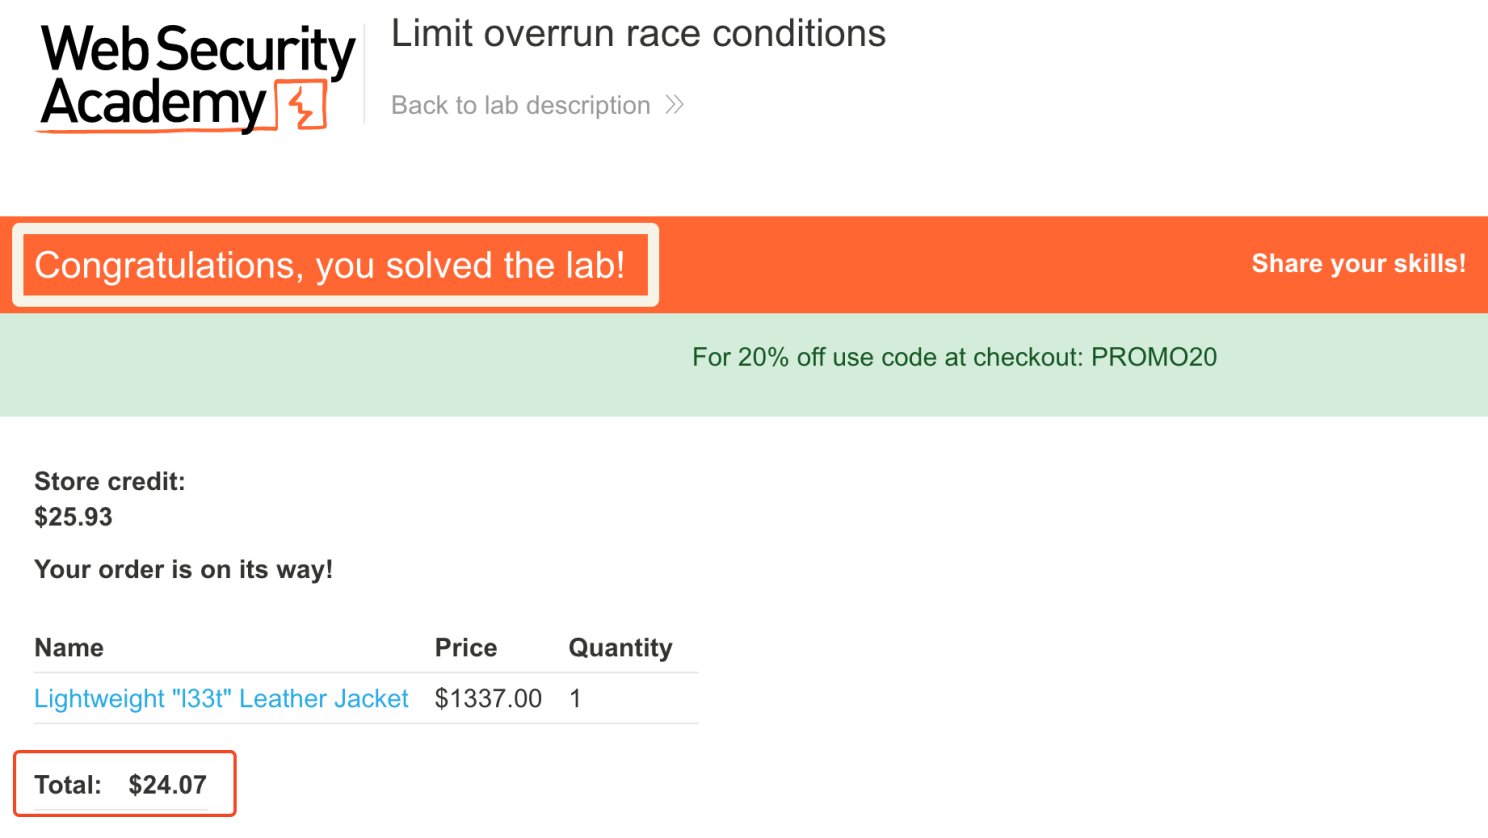Click the PROMO20 promo code text

click(1154, 357)
